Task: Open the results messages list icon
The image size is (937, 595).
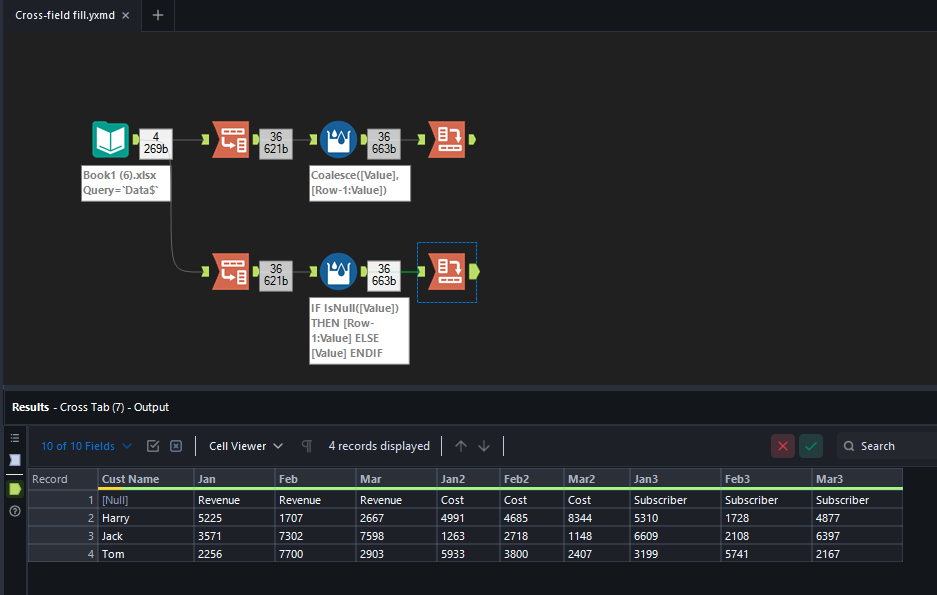Action: pyautogui.click(x=15, y=438)
